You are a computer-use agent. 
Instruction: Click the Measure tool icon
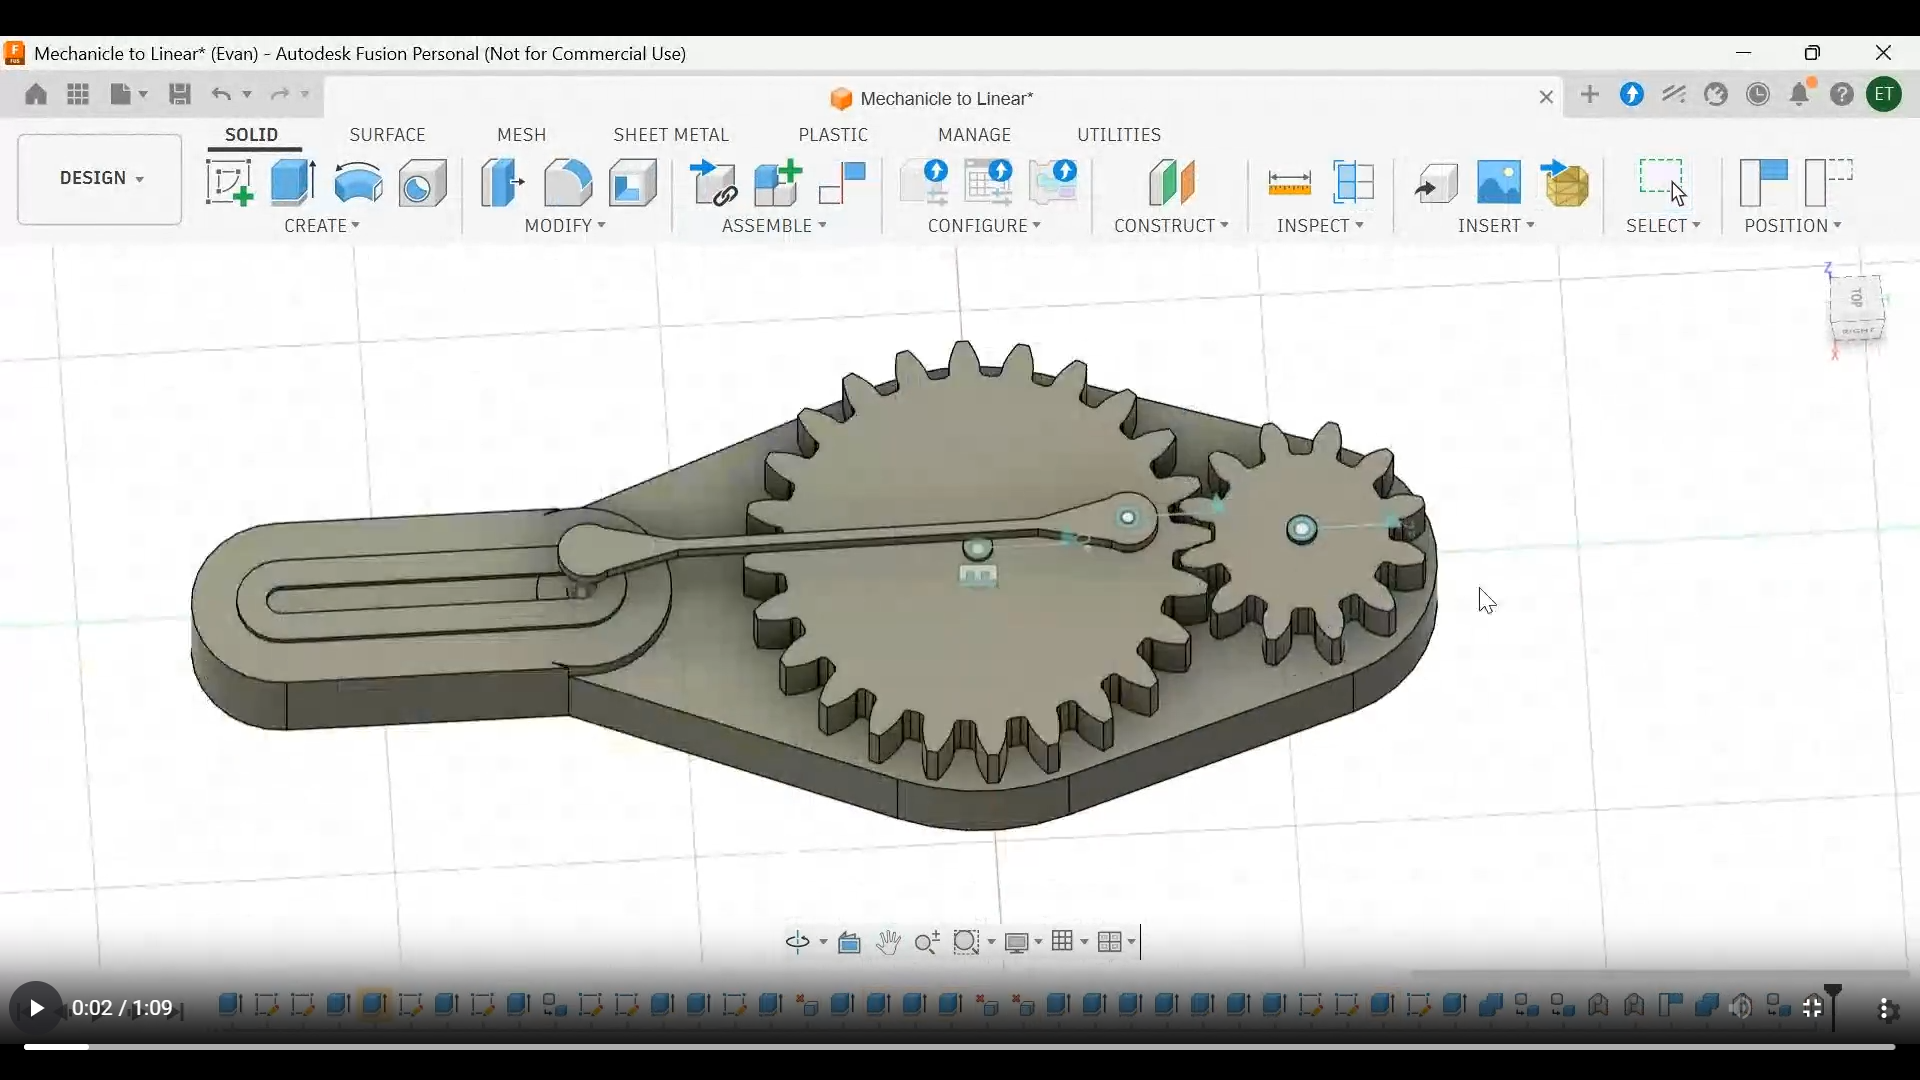[x=1290, y=184]
